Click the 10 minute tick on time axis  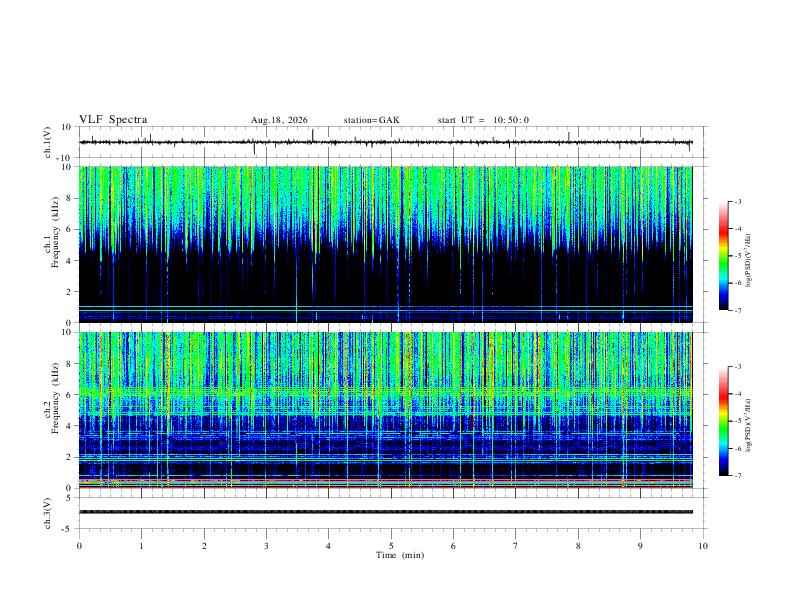[x=703, y=546]
